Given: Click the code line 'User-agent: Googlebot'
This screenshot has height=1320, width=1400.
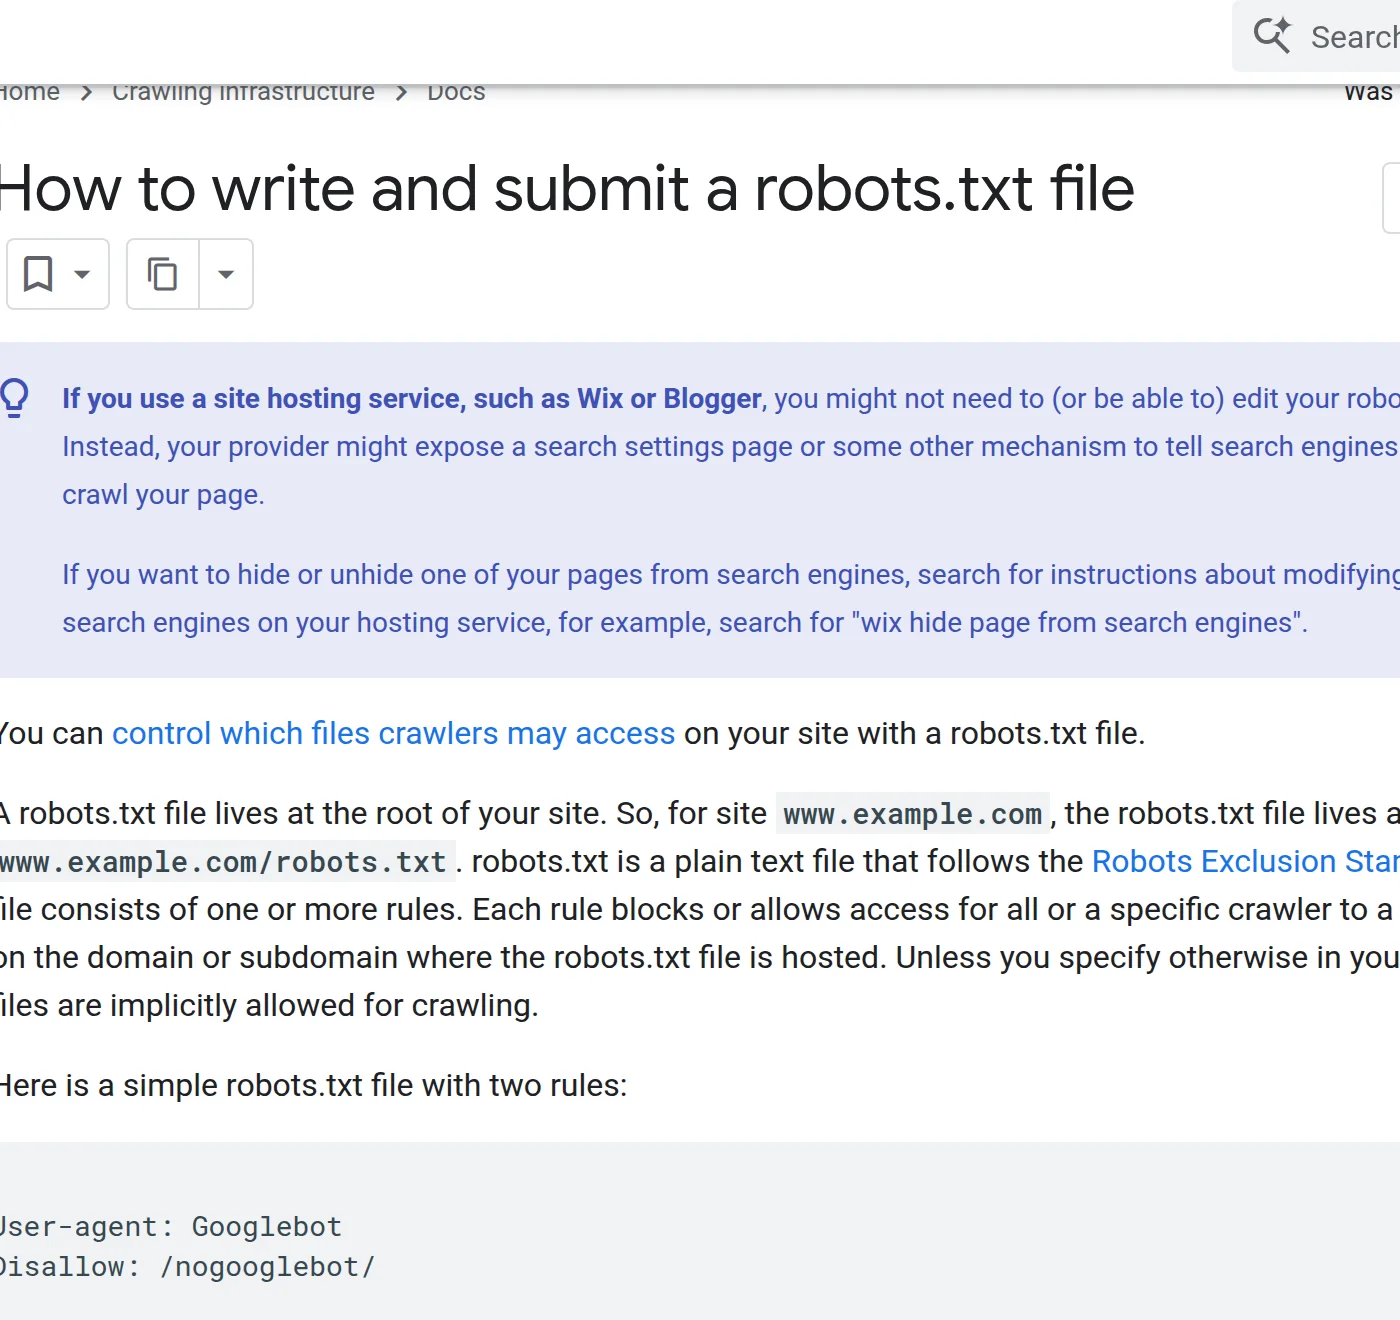Looking at the screenshot, I should pos(170,1227).
